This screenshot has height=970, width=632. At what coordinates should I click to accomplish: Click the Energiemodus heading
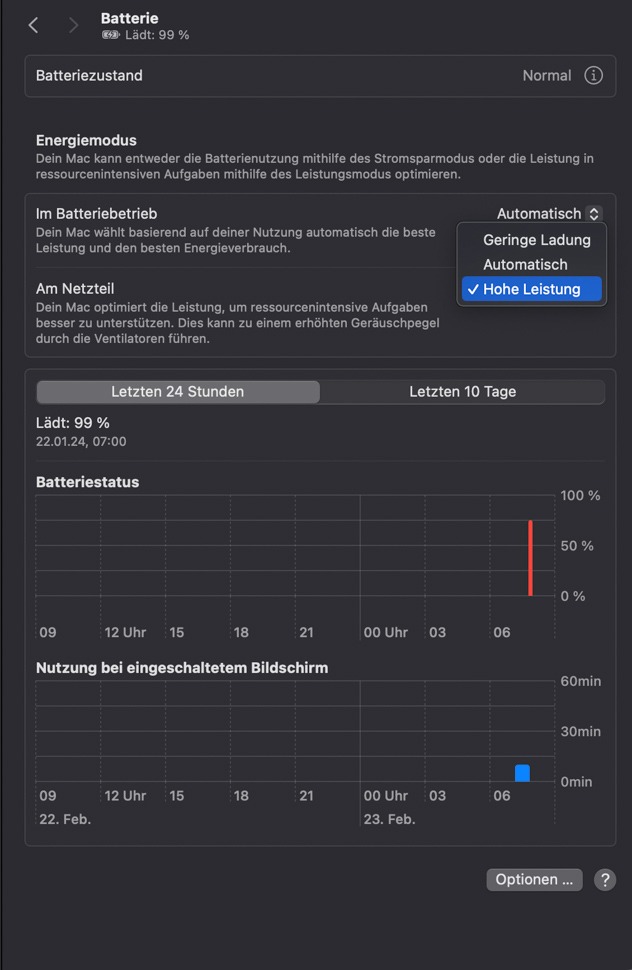coord(86,140)
